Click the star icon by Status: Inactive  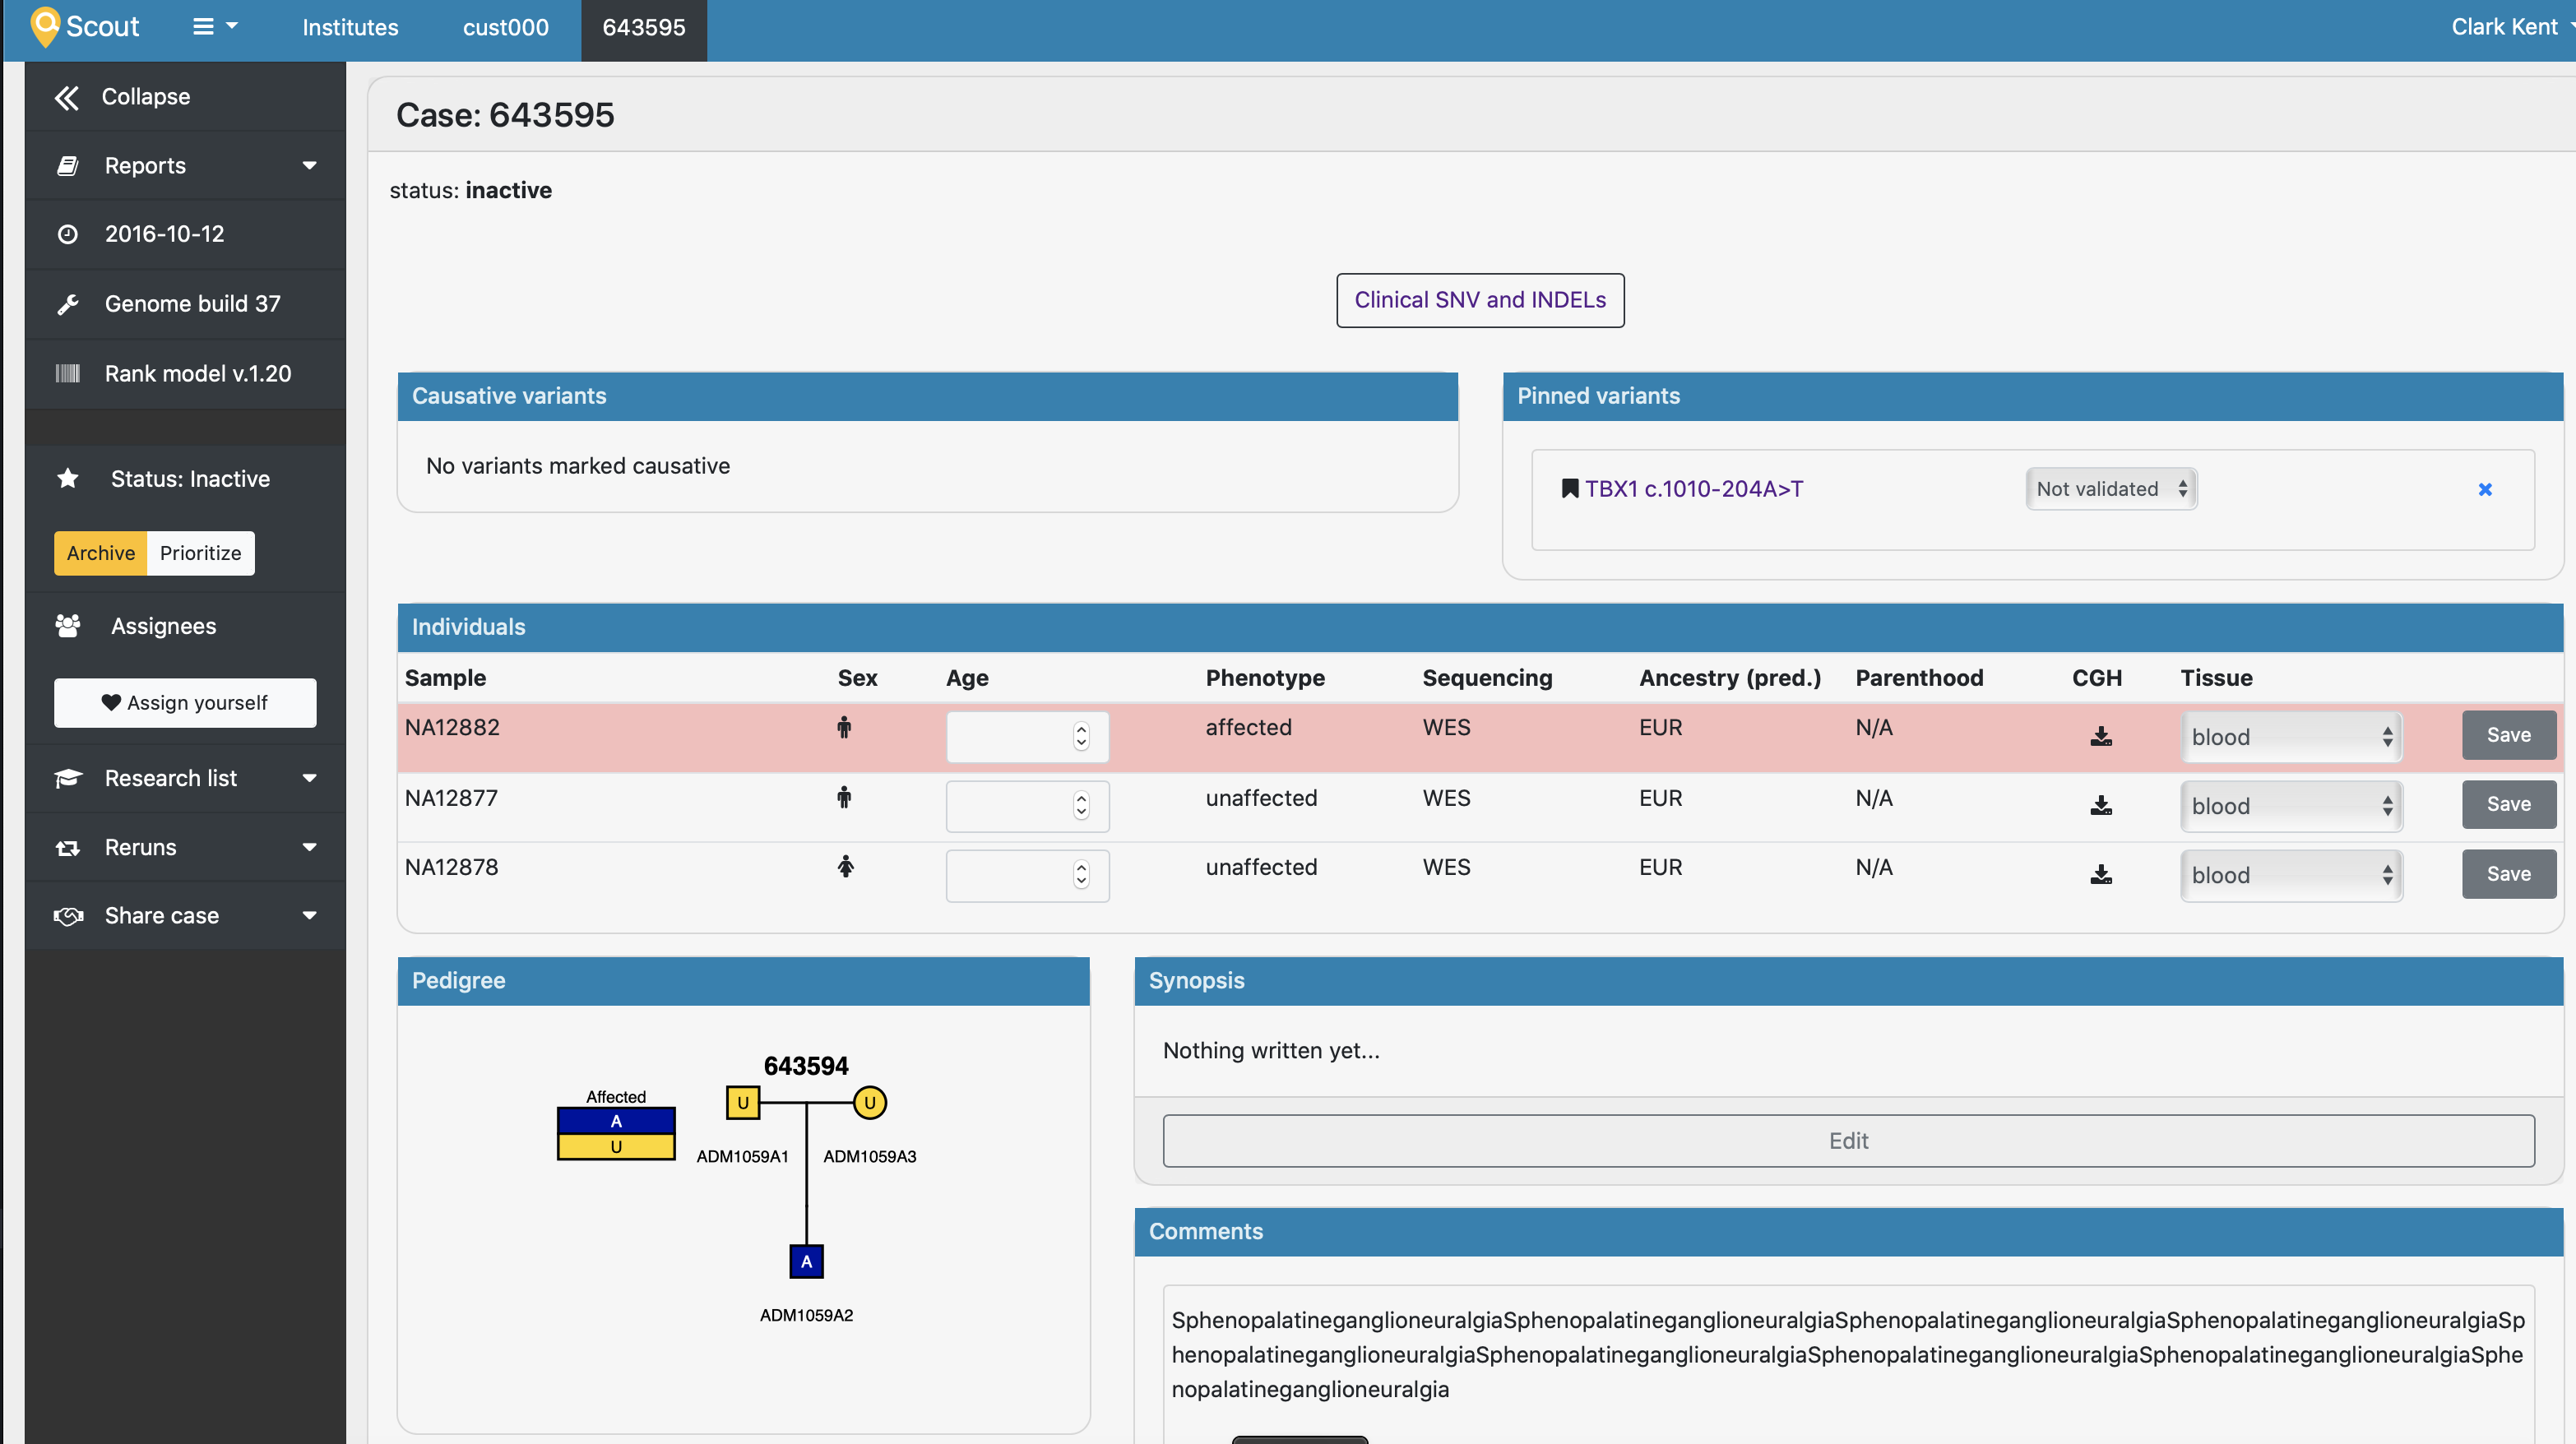(x=68, y=479)
